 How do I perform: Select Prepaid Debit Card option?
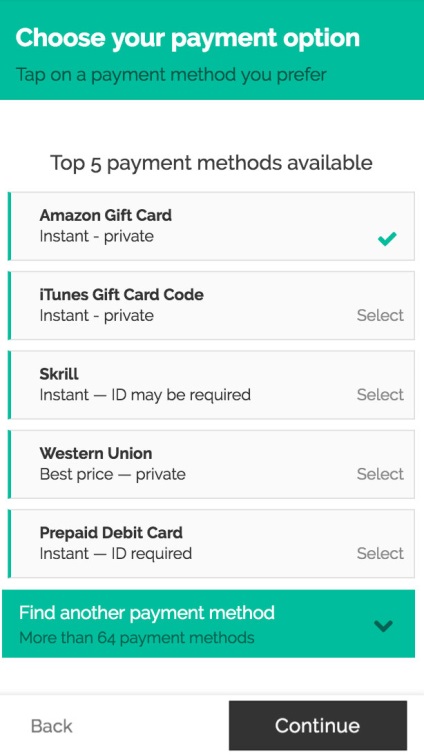211,543
